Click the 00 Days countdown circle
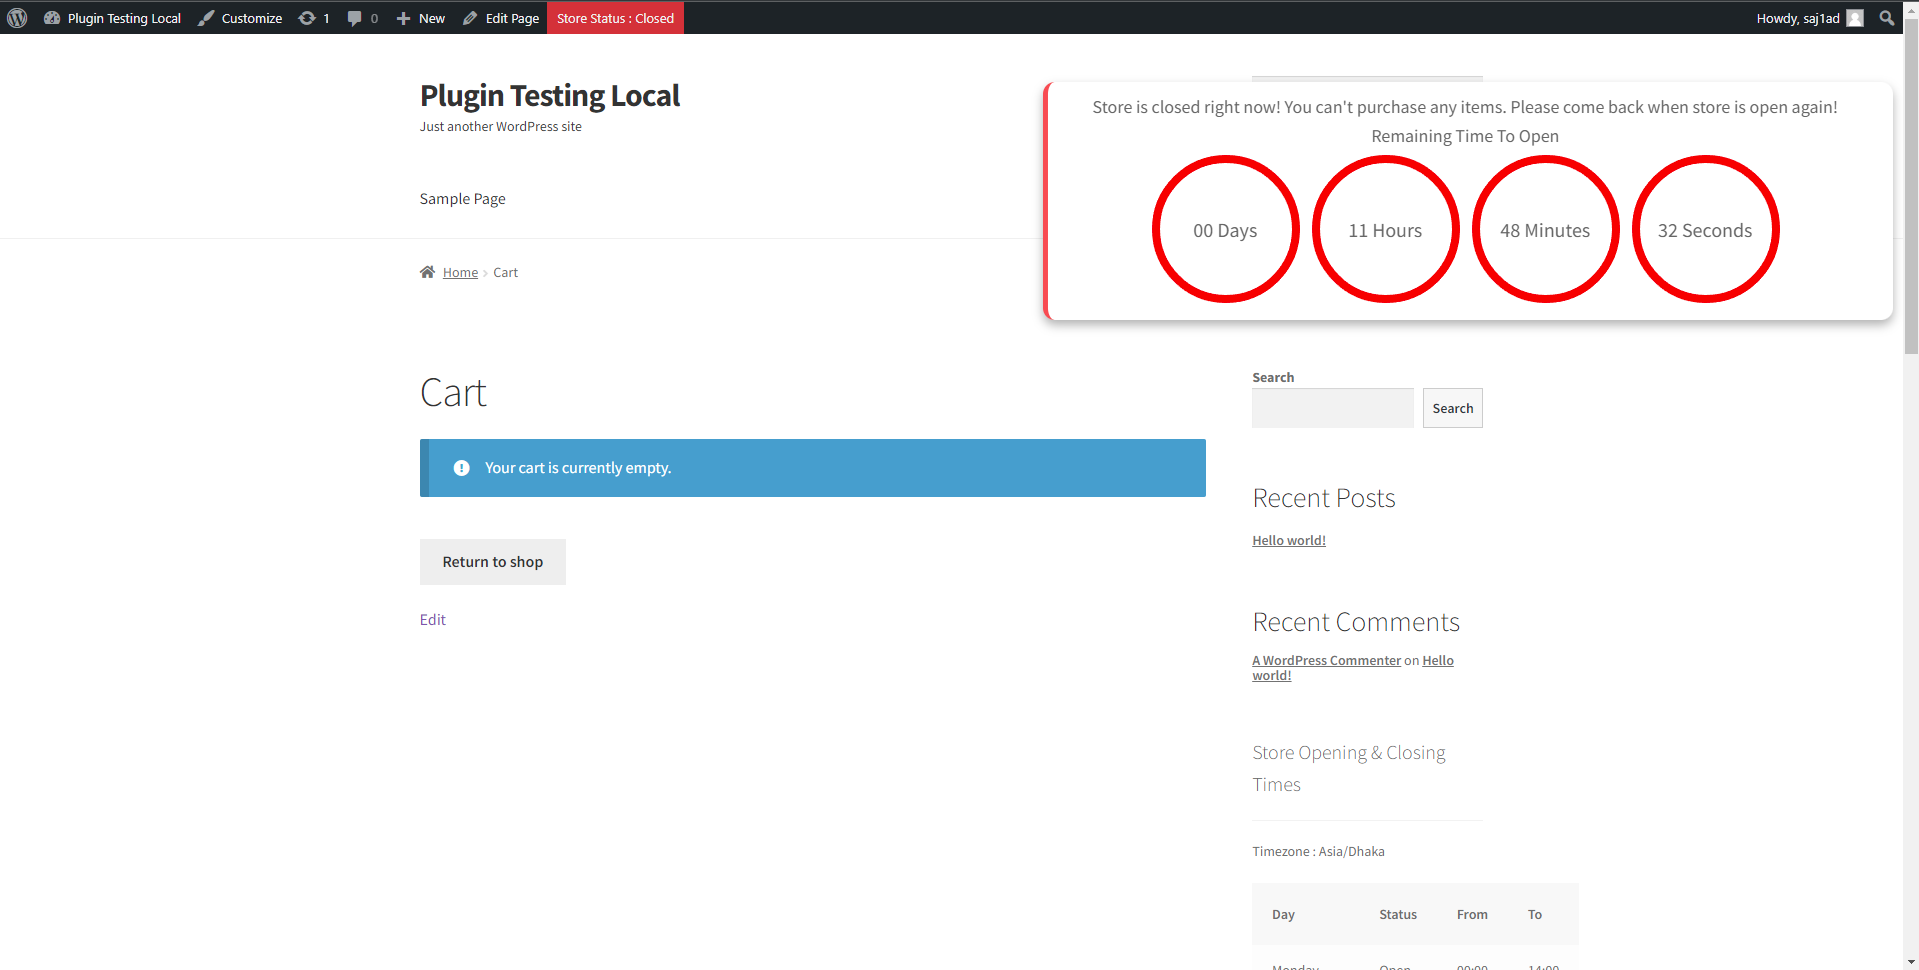This screenshot has width=1919, height=970. click(1225, 229)
